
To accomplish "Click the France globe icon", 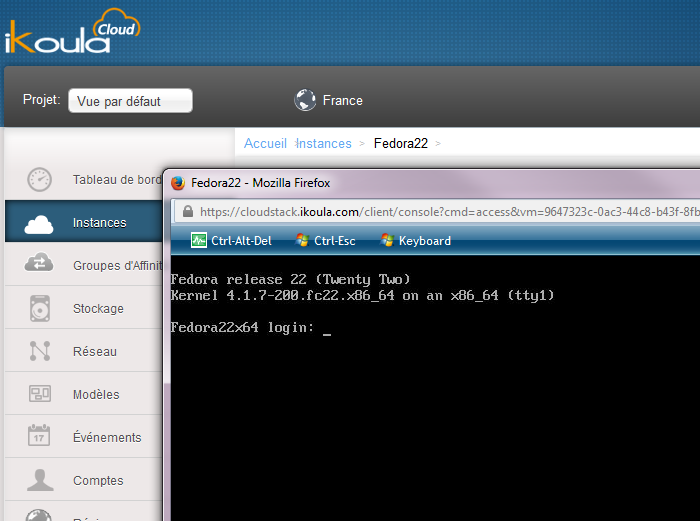I will (305, 100).
